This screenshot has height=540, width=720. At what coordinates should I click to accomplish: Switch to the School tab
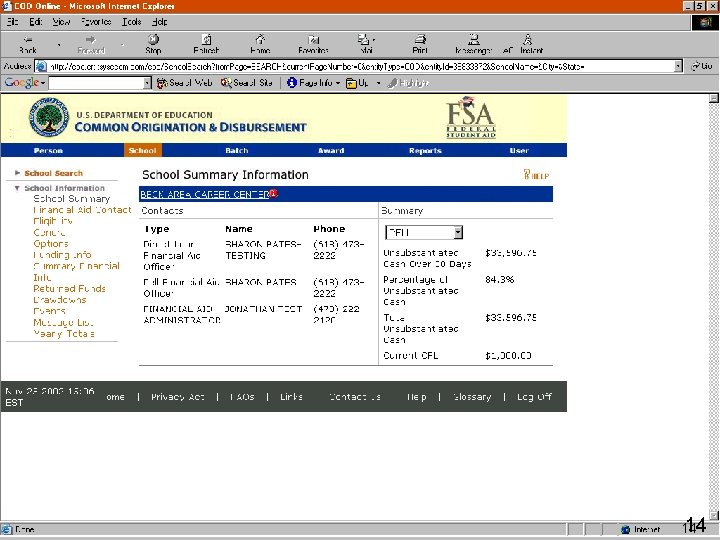(x=142, y=151)
